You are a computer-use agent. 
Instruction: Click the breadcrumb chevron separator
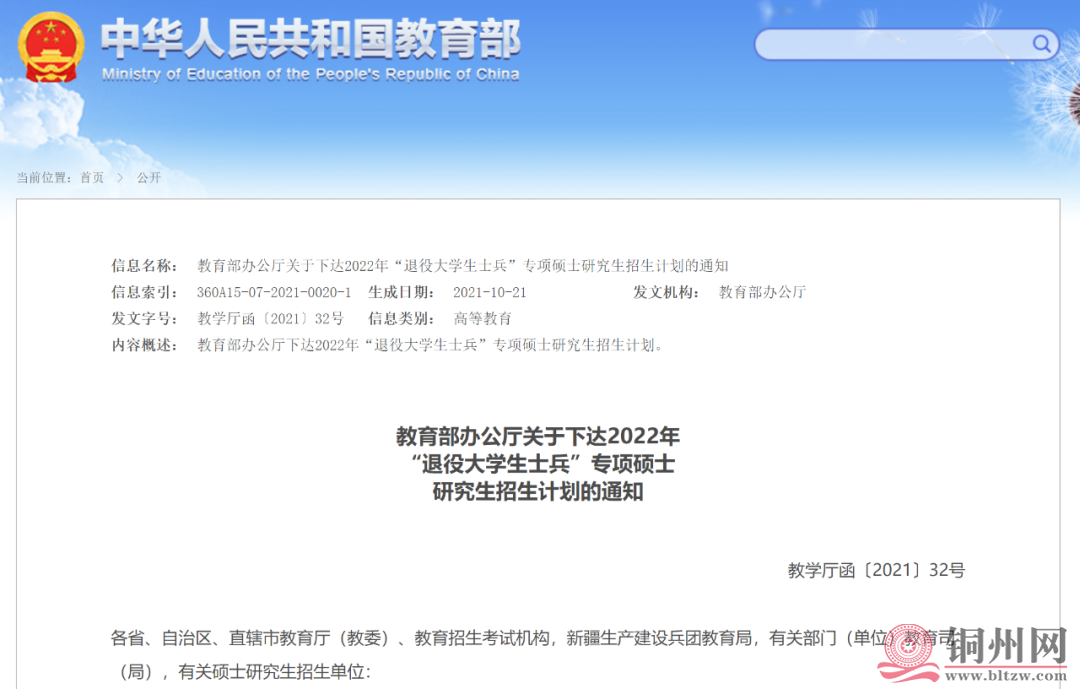(x=120, y=178)
